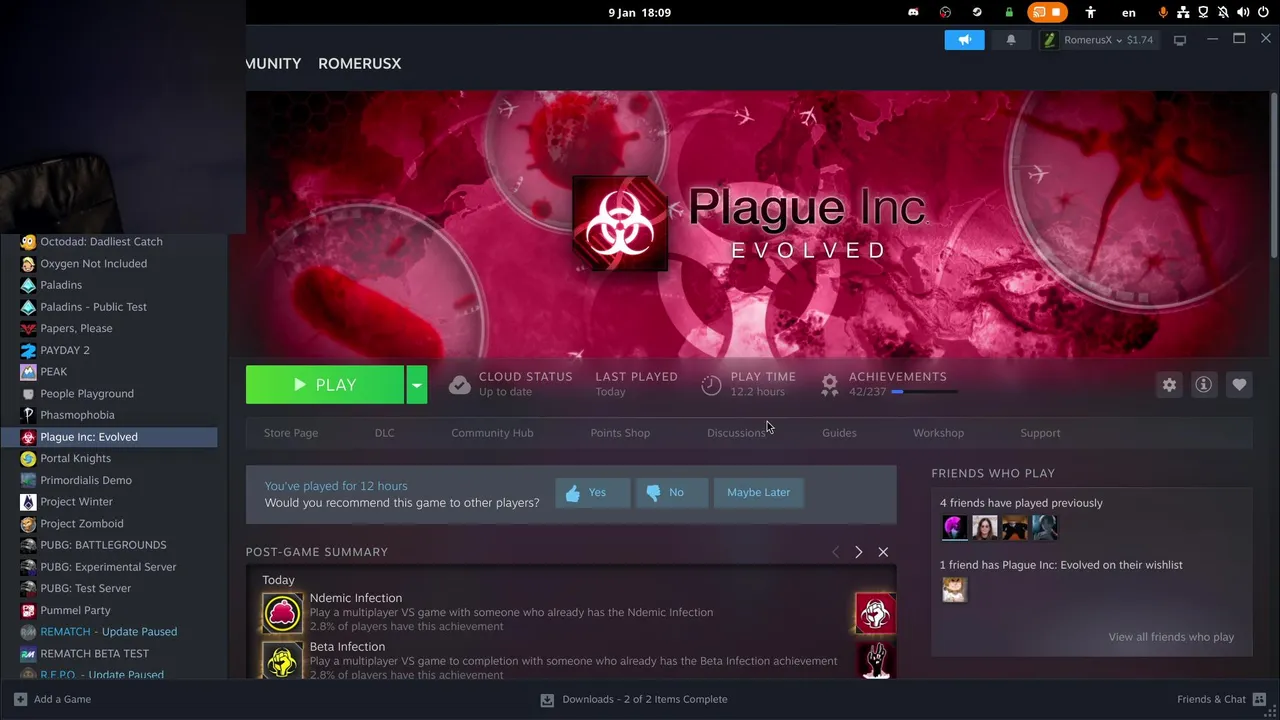Click the wishlist friend's avatar
This screenshot has height=720, width=1280.
tap(954, 589)
